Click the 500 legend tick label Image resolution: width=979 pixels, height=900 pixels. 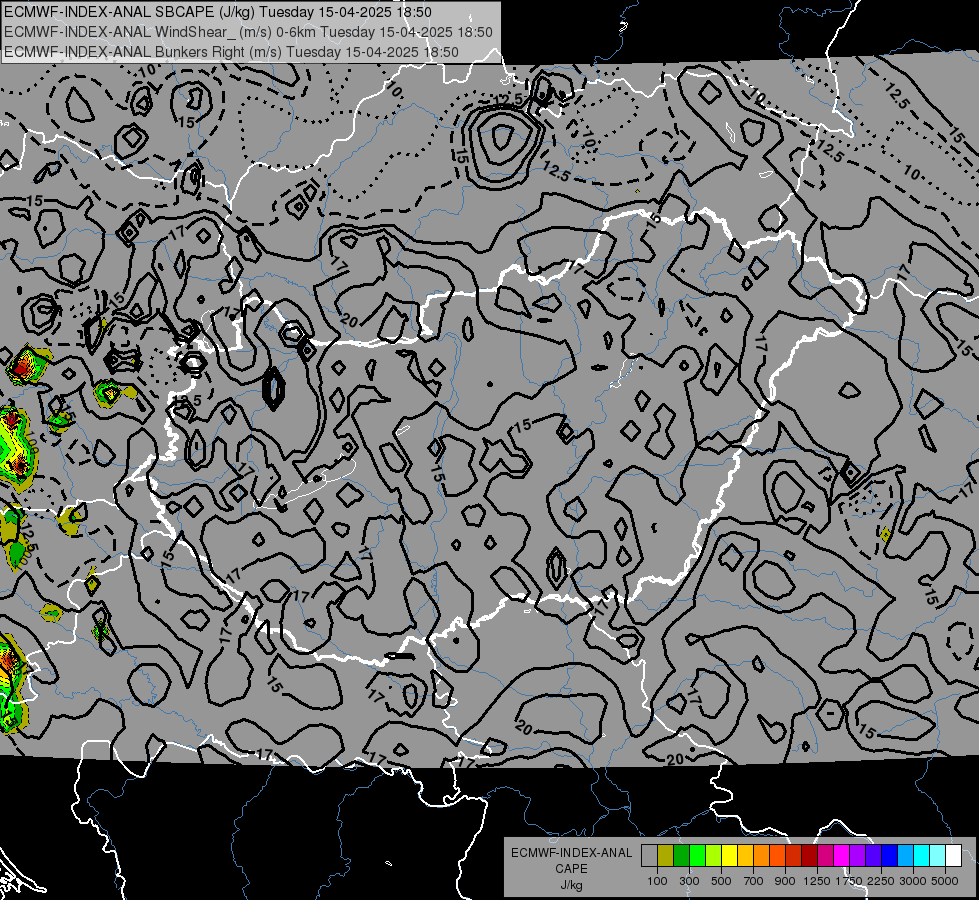point(721,881)
